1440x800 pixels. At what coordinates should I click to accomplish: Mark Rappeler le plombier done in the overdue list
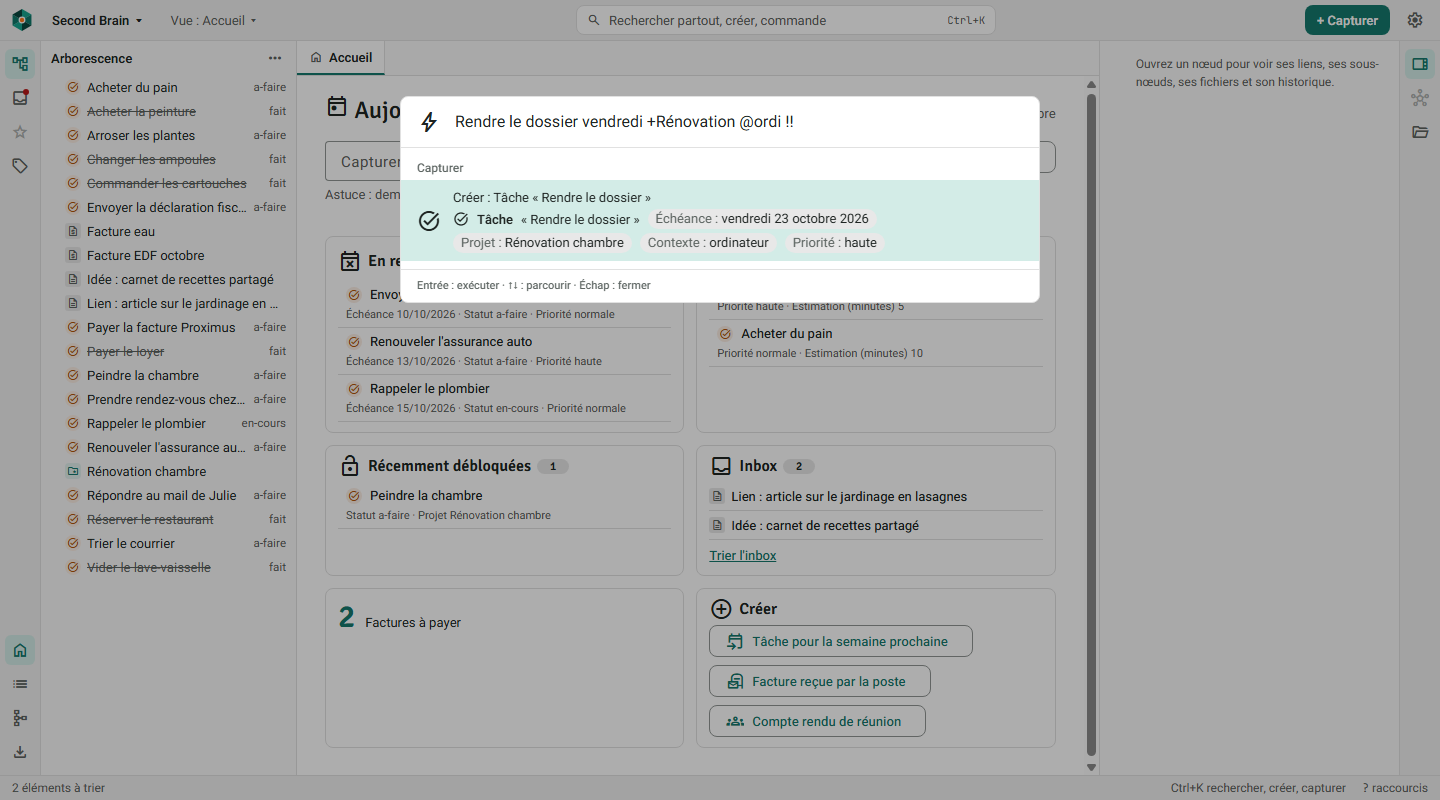[353, 388]
